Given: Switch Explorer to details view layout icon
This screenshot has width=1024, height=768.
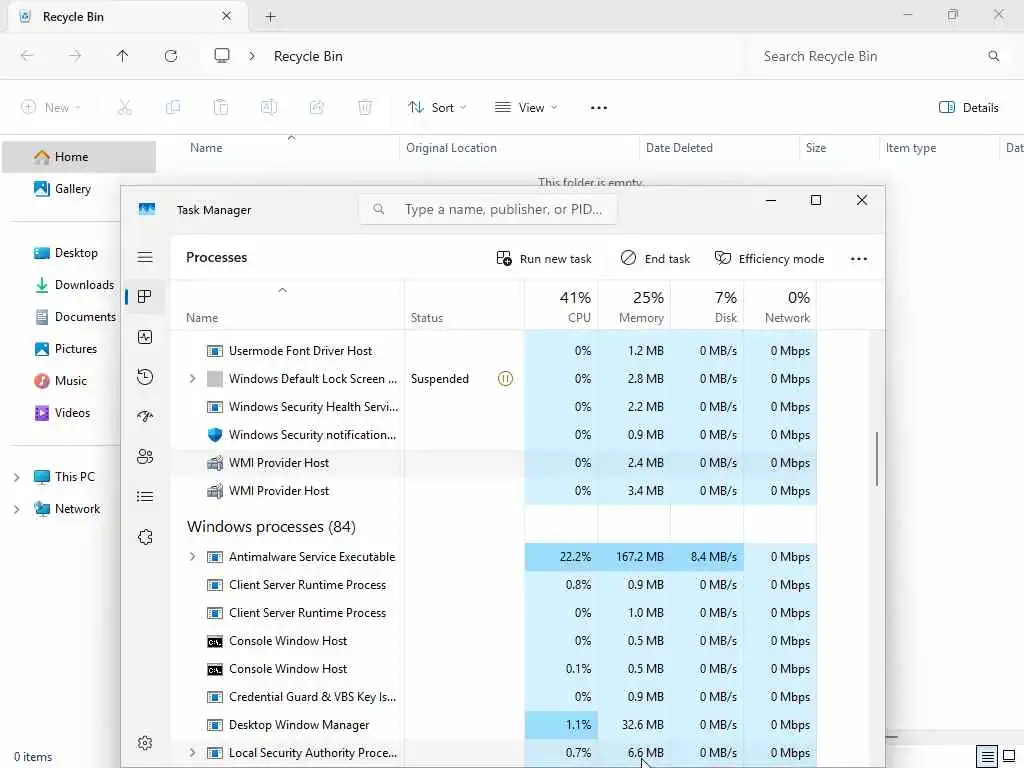Looking at the screenshot, I should pos(987,757).
